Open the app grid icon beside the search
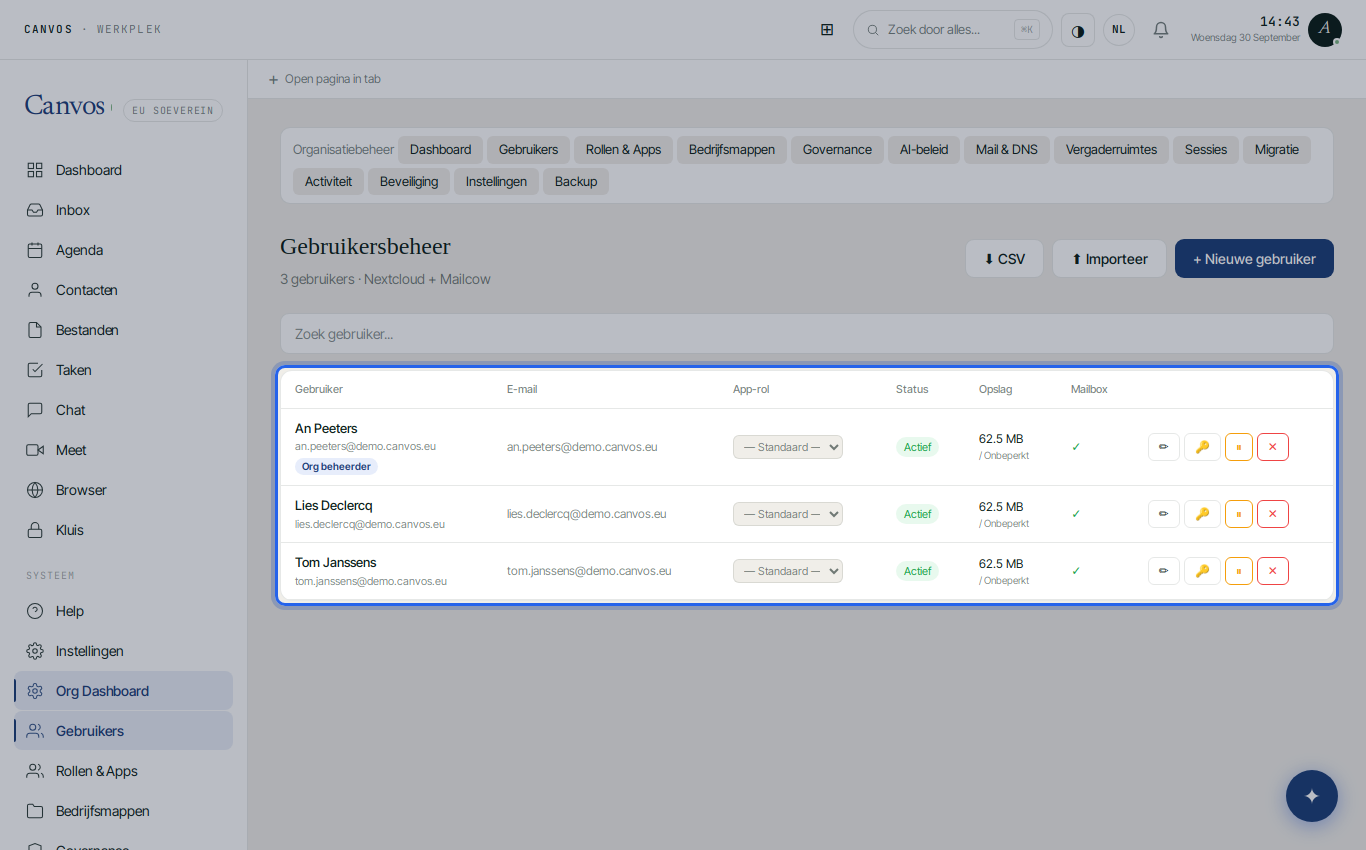The height and width of the screenshot is (850, 1366). coord(827,30)
